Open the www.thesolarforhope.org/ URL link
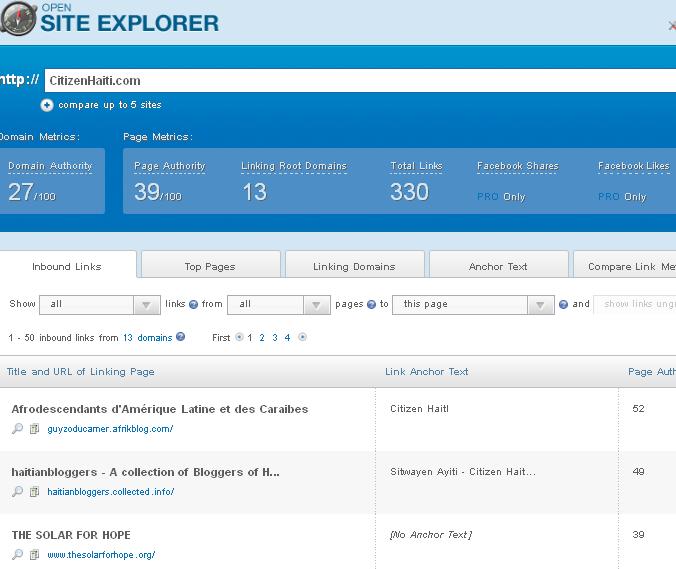Image resolution: width=676 pixels, height=569 pixels. (x=101, y=555)
